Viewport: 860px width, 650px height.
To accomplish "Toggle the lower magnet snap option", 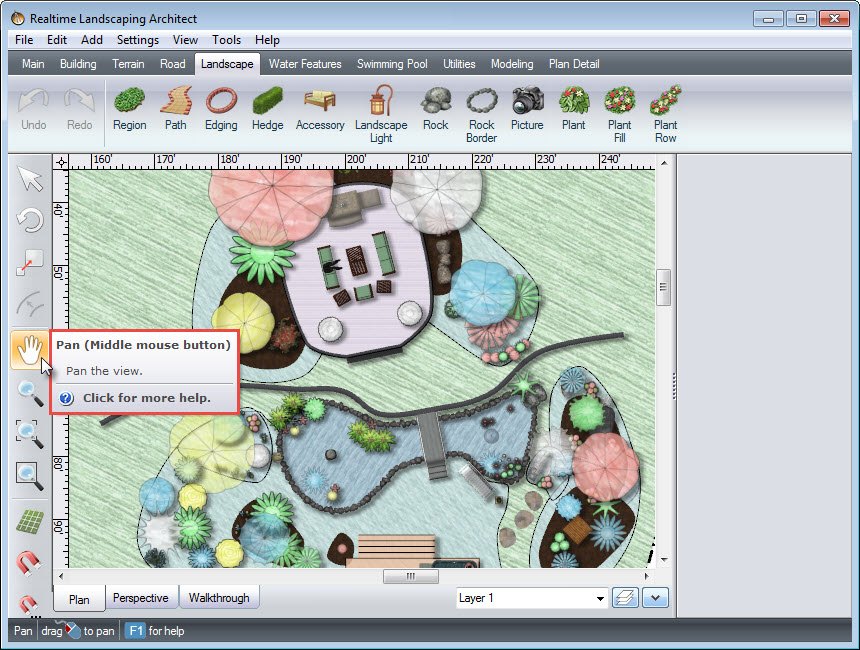I will coord(30,605).
